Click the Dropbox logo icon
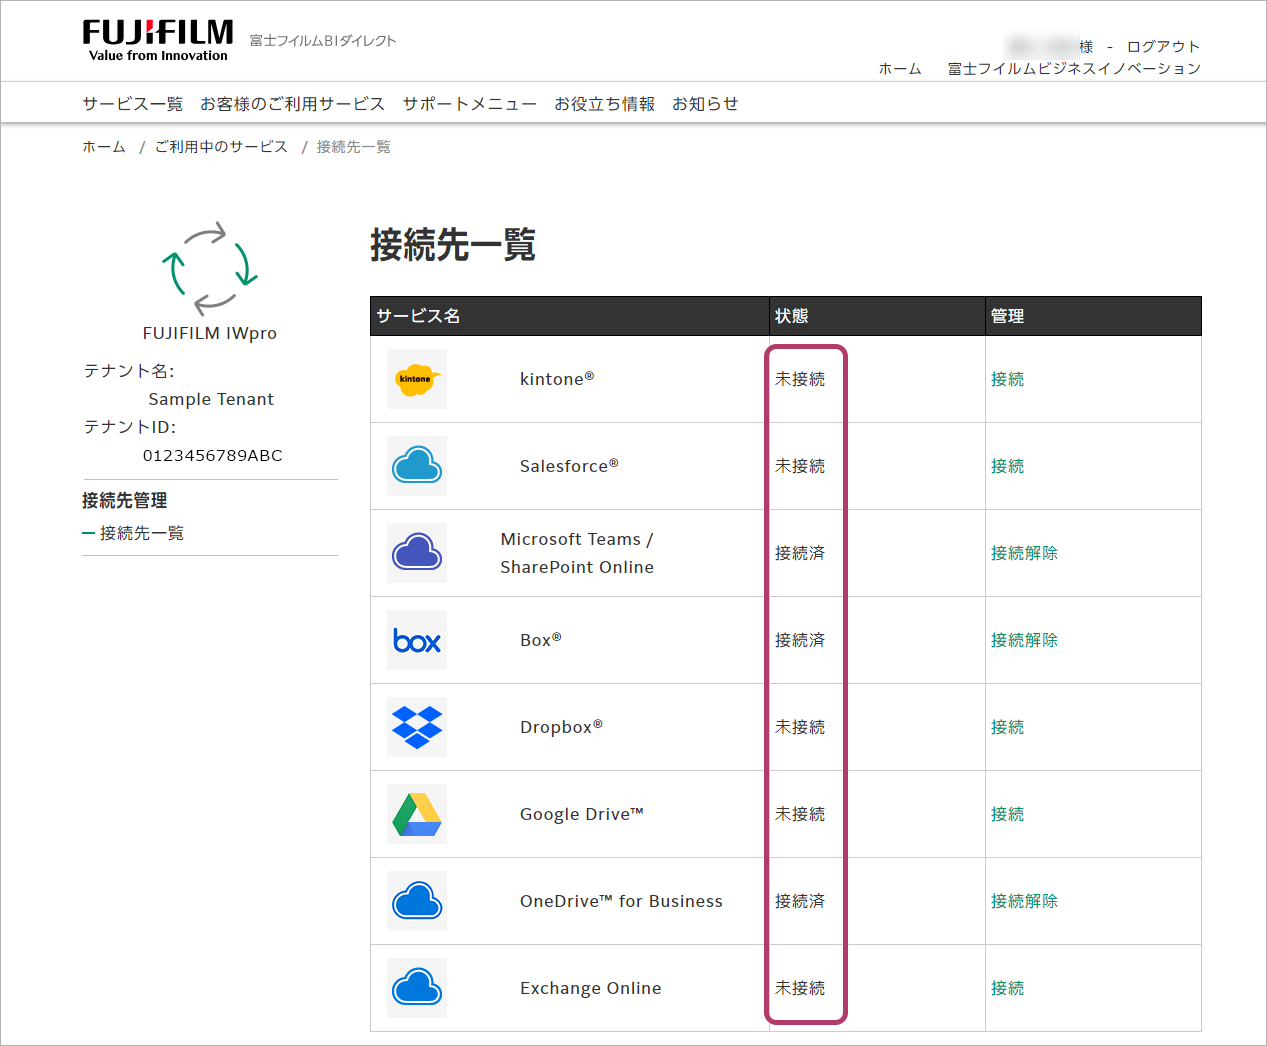Image resolution: width=1267 pixels, height=1046 pixels. coord(417,727)
